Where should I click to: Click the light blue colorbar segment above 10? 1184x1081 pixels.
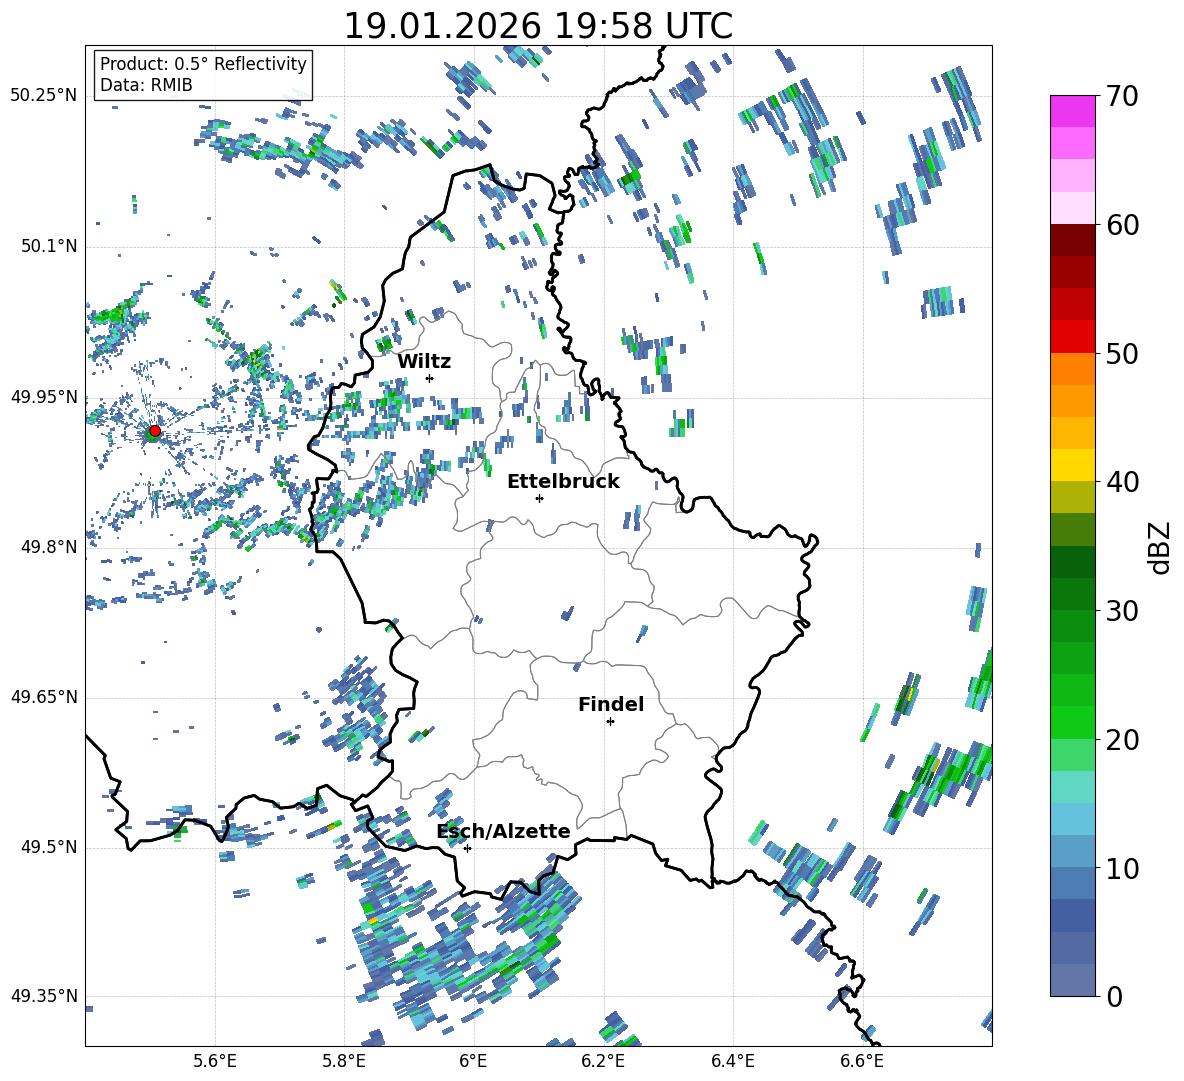(1072, 819)
